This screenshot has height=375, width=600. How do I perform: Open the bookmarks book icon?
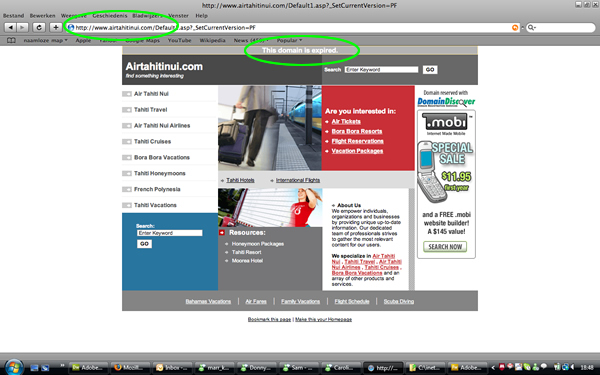(x=11, y=40)
